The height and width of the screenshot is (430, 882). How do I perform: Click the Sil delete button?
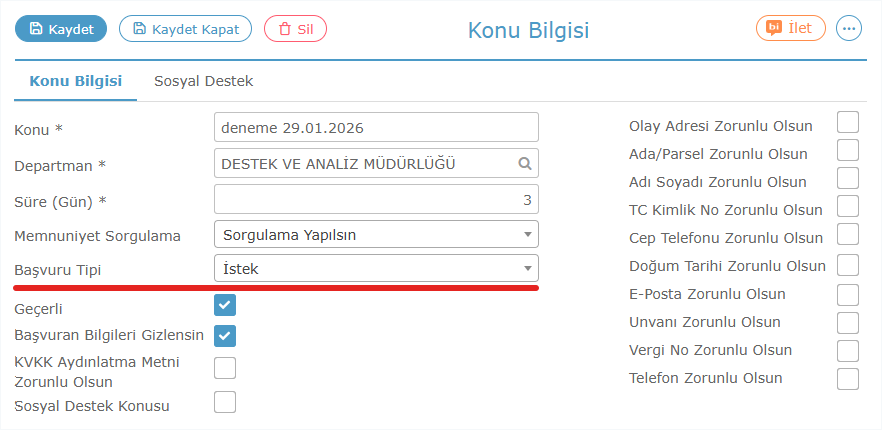point(295,29)
